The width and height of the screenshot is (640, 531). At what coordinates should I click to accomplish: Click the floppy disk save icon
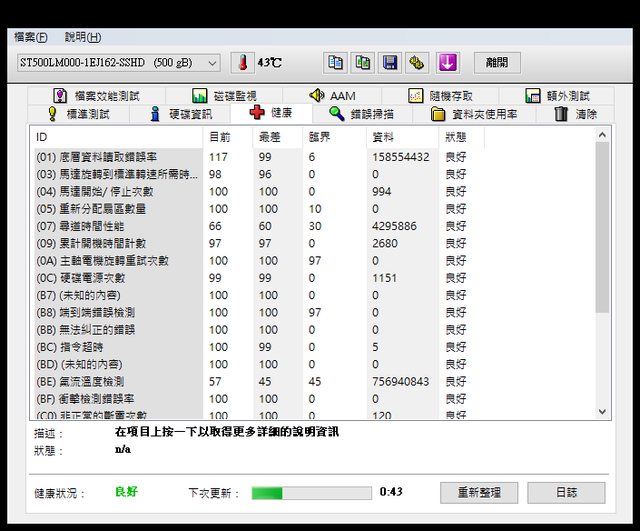tap(391, 62)
